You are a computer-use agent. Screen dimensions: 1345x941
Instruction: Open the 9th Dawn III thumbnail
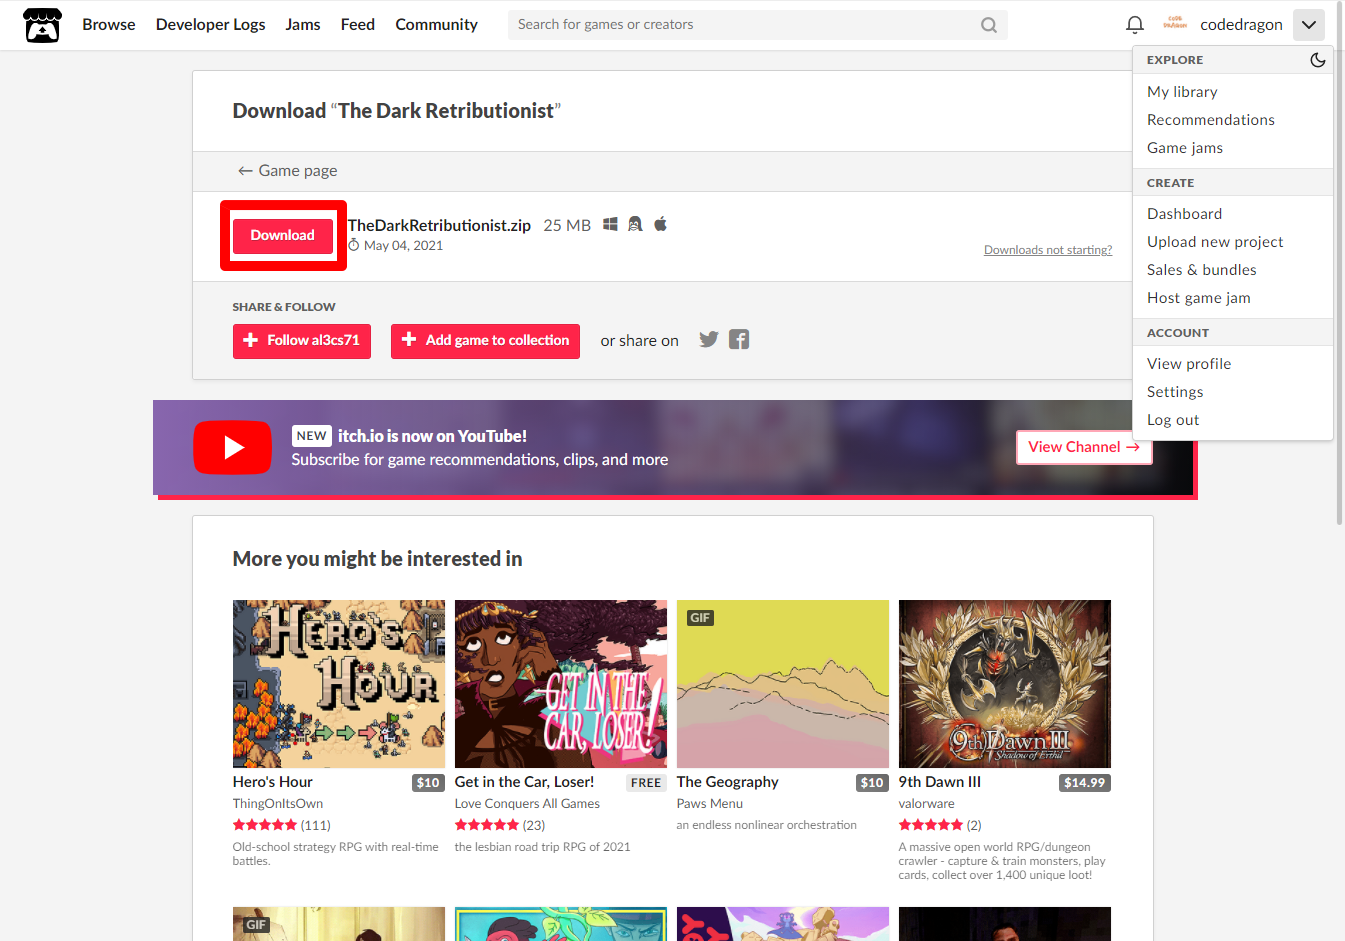coord(1005,684)
